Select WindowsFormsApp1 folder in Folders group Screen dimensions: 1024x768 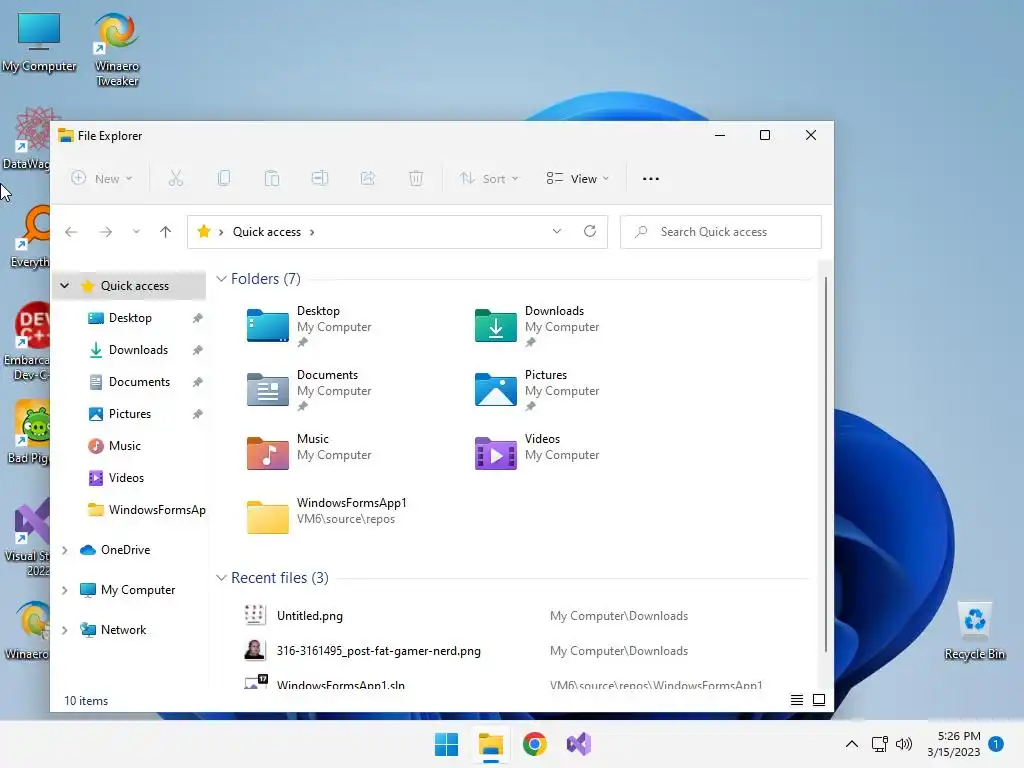[x=327, y=517]
